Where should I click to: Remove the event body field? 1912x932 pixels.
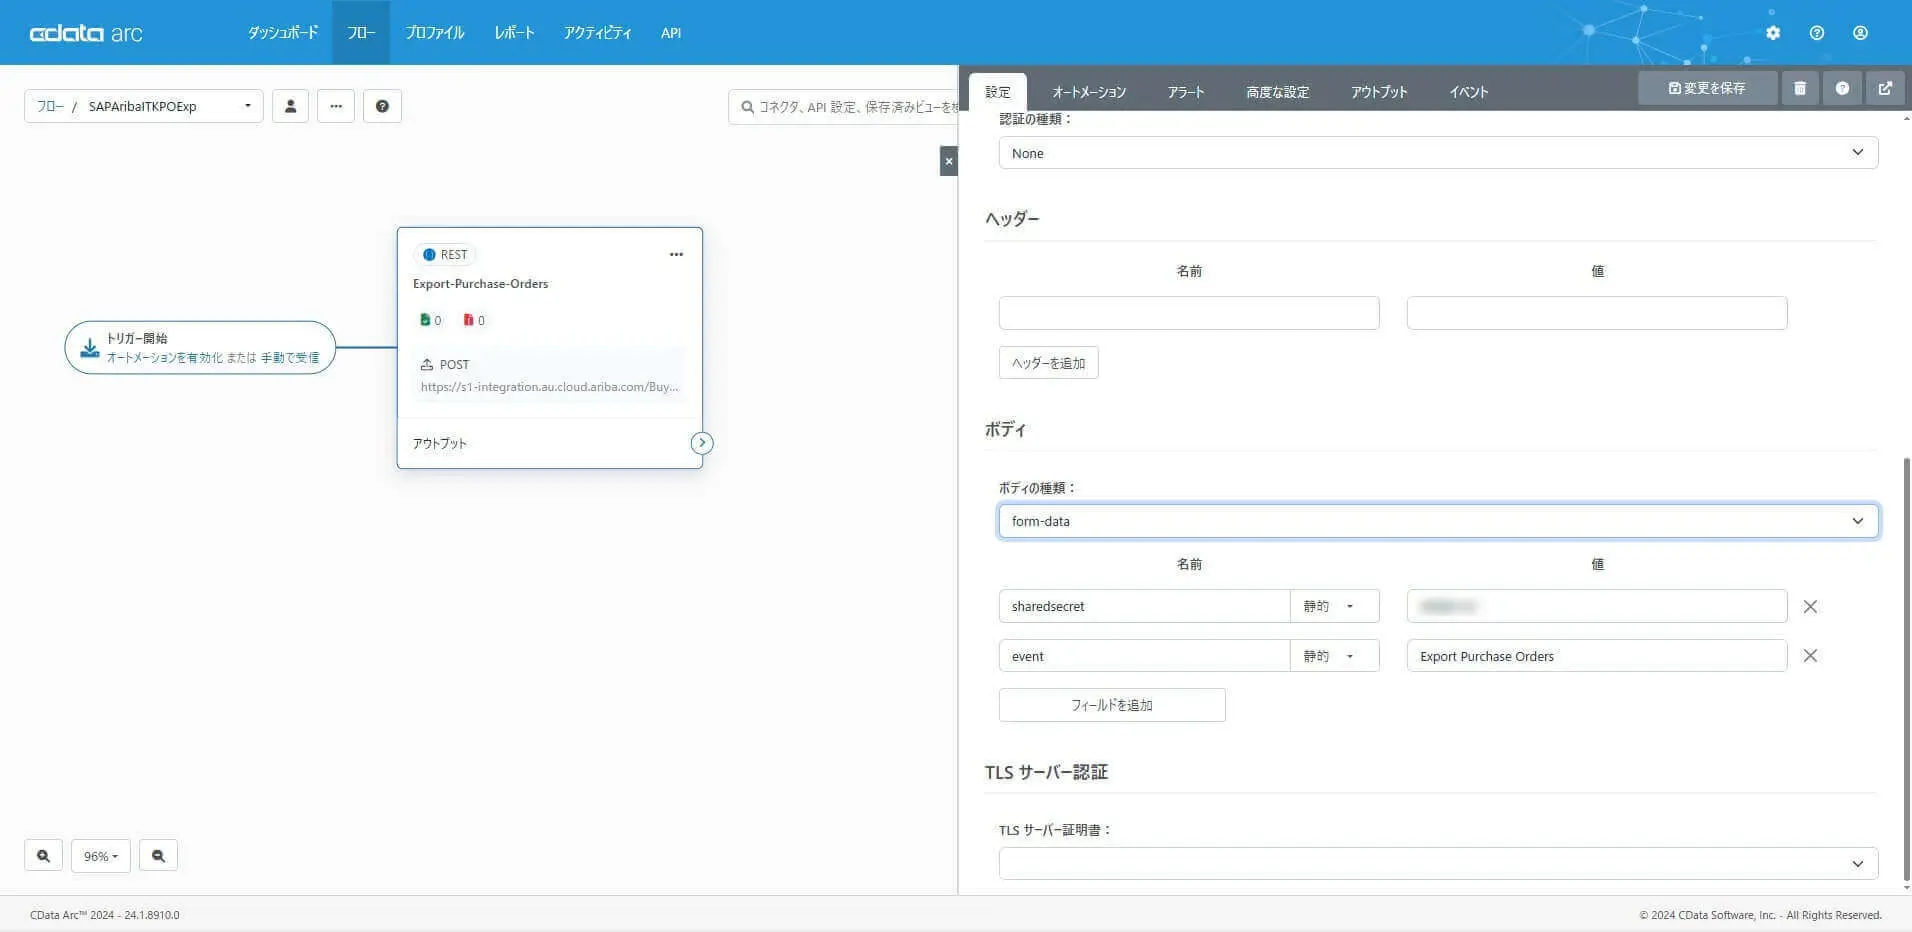tap(1810, 656)
